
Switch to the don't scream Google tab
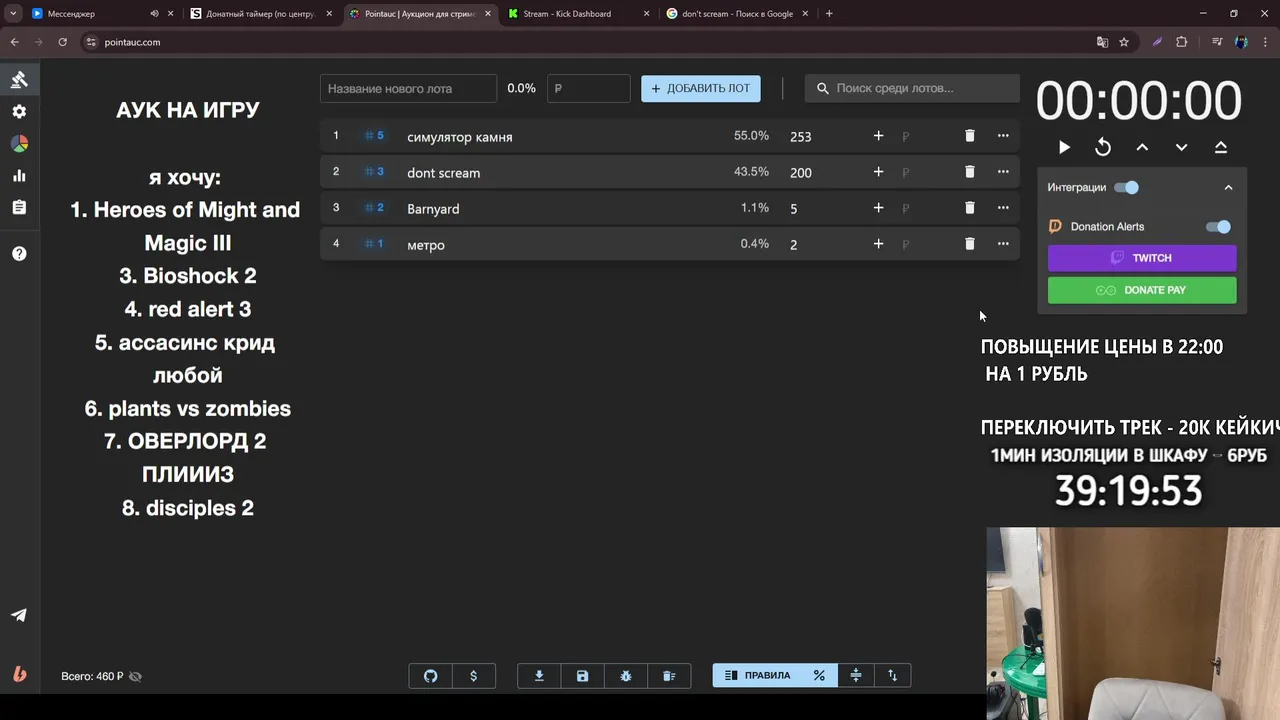(x=736, y=14)
